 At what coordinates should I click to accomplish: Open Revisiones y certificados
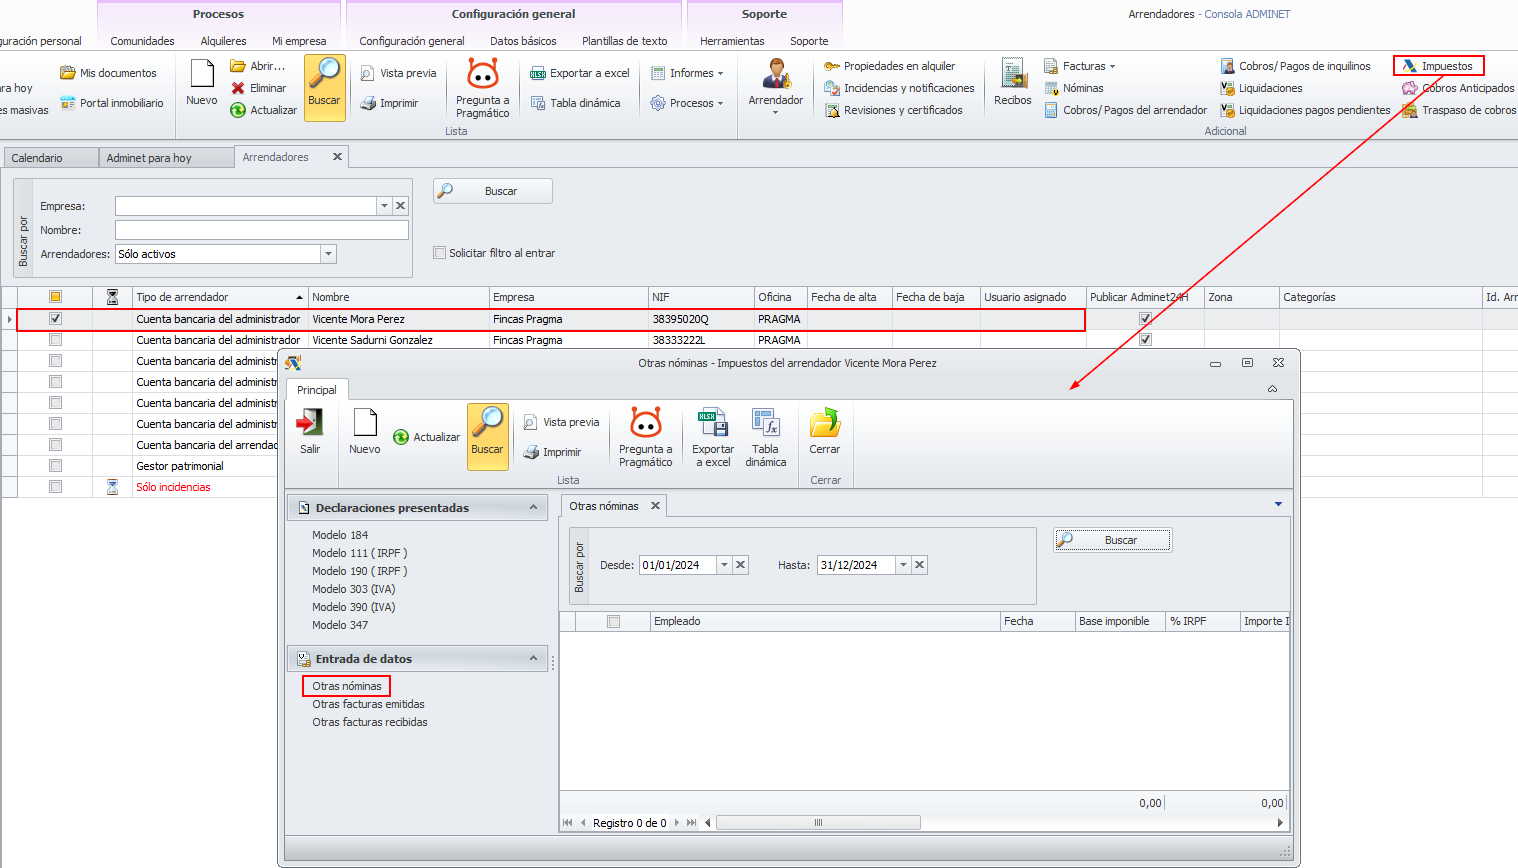point(894,110)
